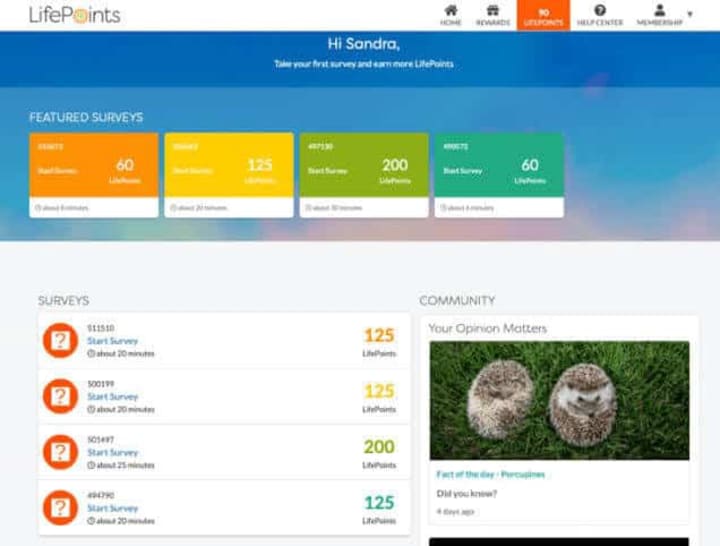Start featured survey 497130 for 200 LifePoints

pyautogui.click(x=364, y=175)
